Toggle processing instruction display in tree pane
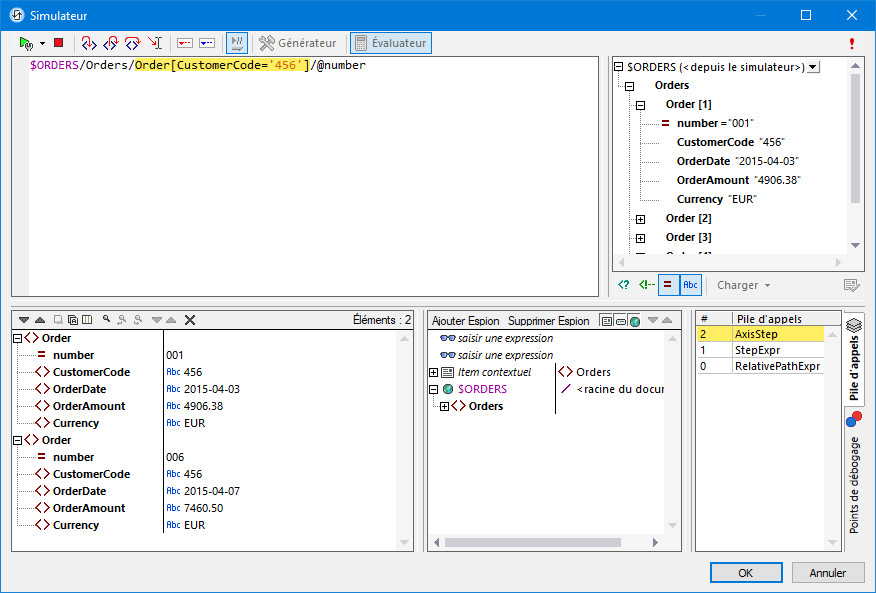 [624, 285]
